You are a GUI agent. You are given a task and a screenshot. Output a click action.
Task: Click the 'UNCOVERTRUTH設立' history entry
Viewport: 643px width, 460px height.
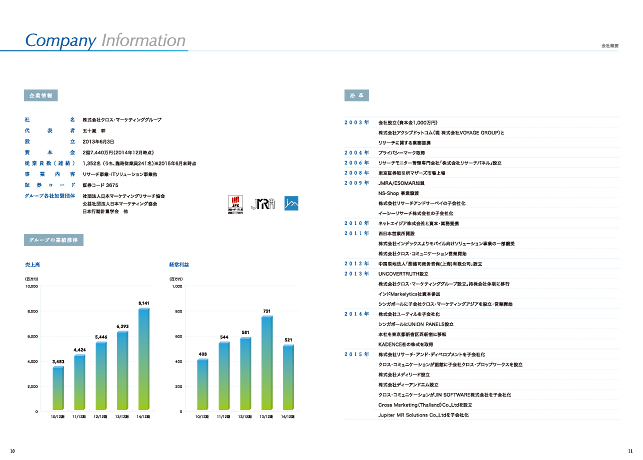point(403,273)
